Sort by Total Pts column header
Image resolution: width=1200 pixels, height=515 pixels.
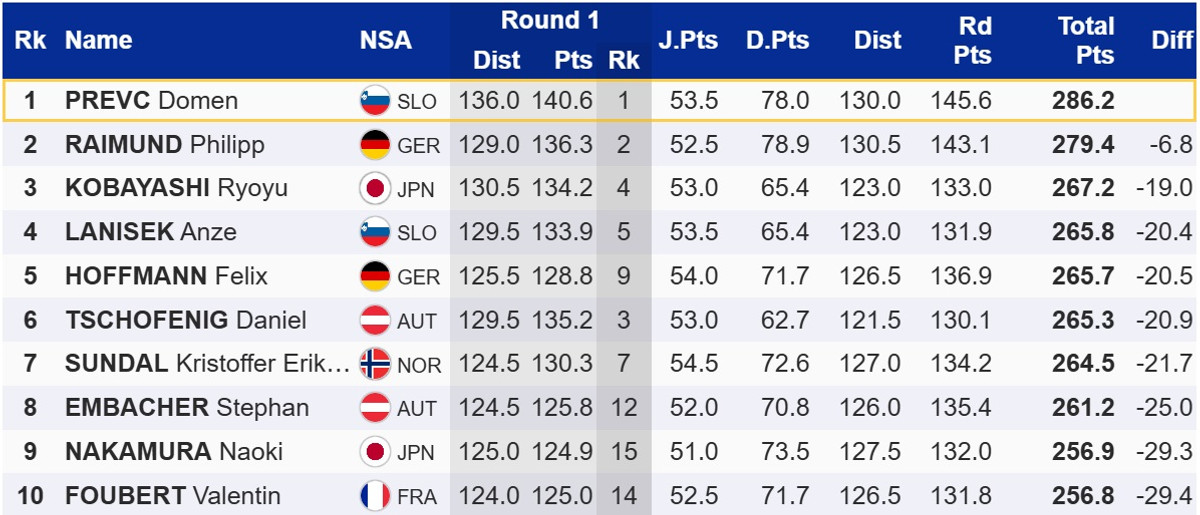click(1085, 40)
